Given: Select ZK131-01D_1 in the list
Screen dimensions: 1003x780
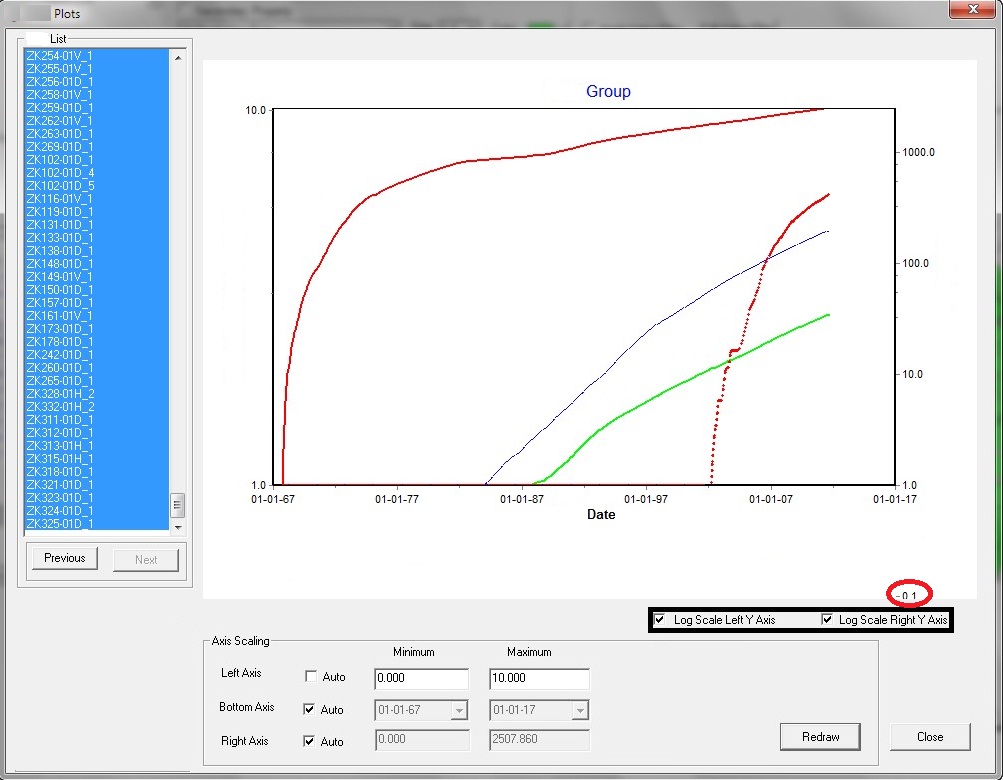Looking at the screenshot, I should click(x=97, y=225).
